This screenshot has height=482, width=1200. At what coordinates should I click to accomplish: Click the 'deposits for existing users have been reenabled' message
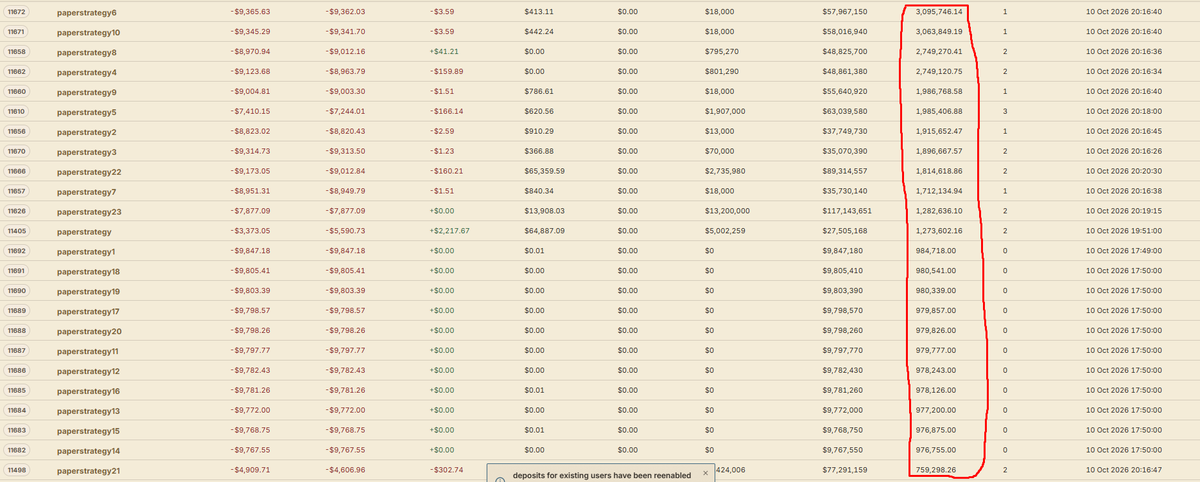click(602, 474)
